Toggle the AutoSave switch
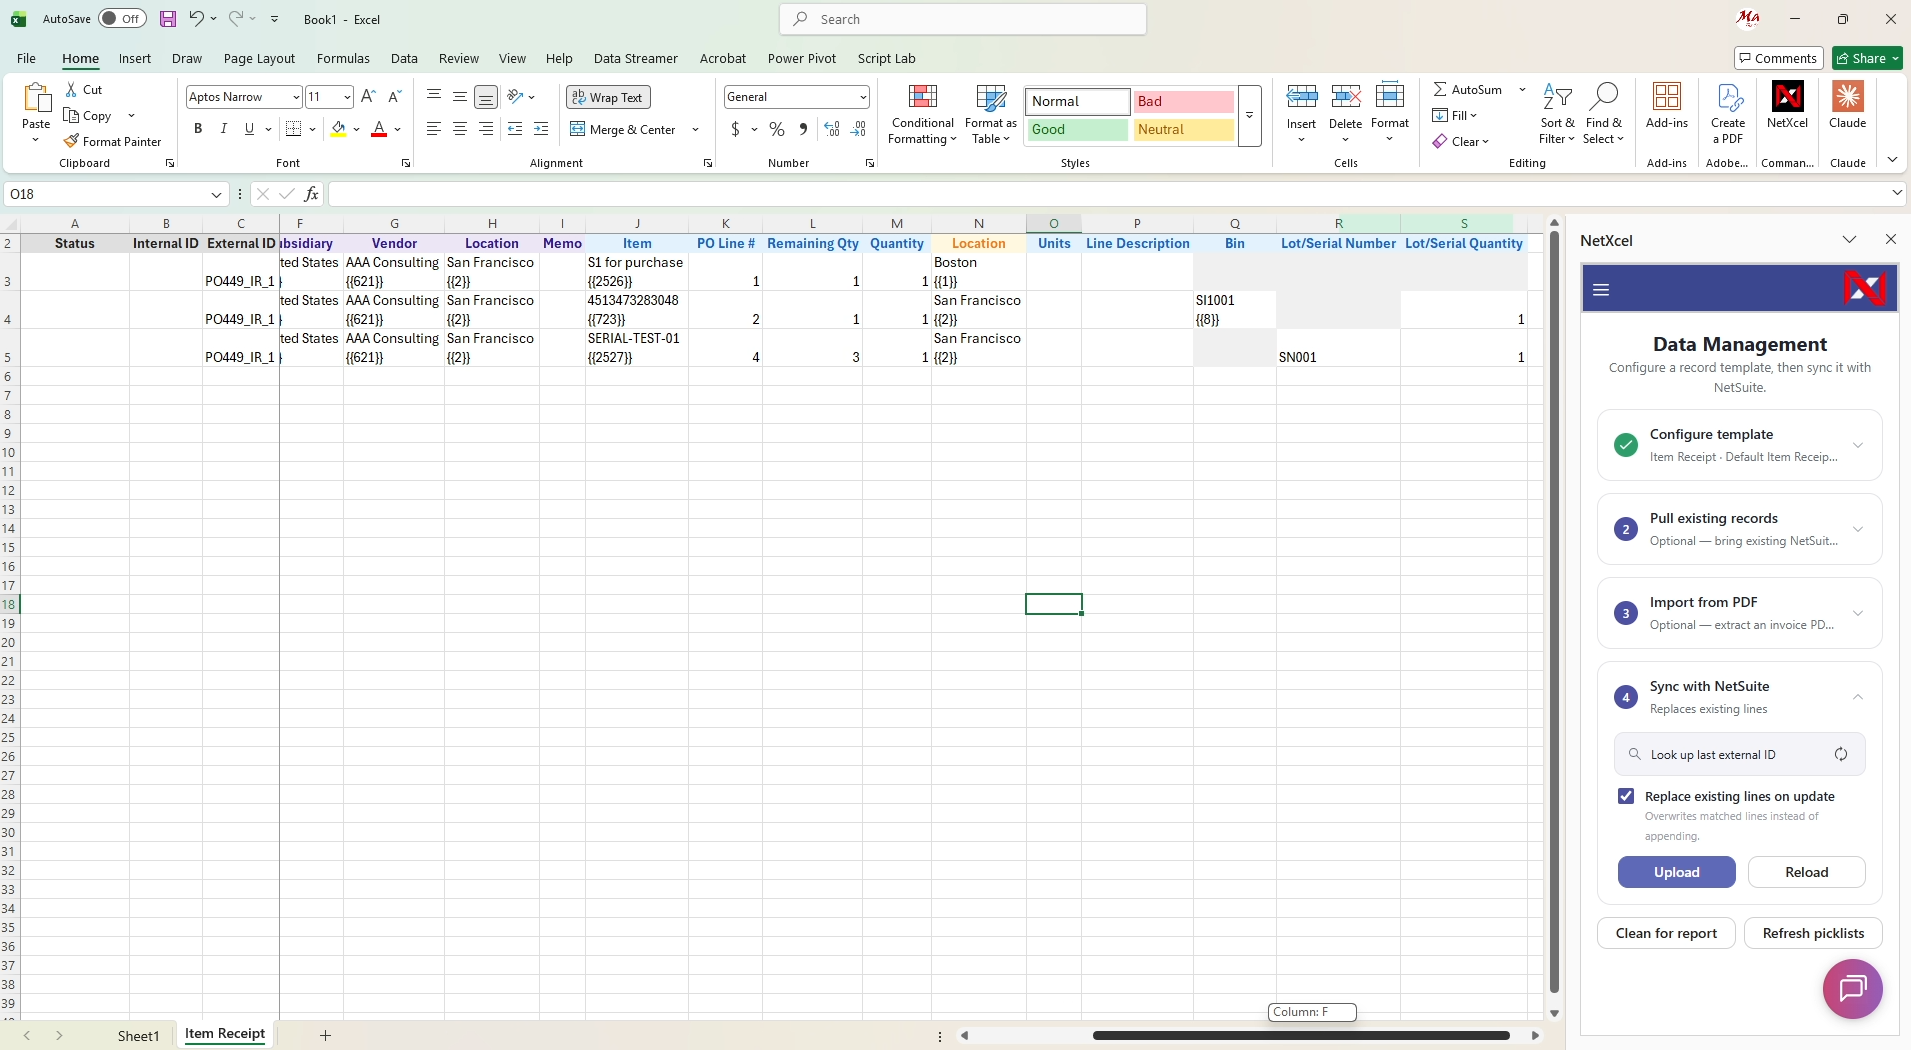 coord(122,19)
